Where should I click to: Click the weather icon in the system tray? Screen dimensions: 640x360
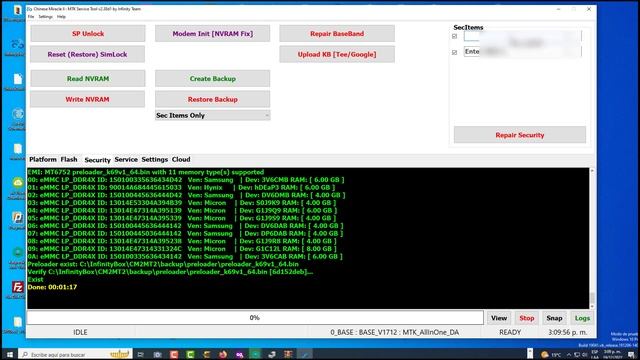544,354
